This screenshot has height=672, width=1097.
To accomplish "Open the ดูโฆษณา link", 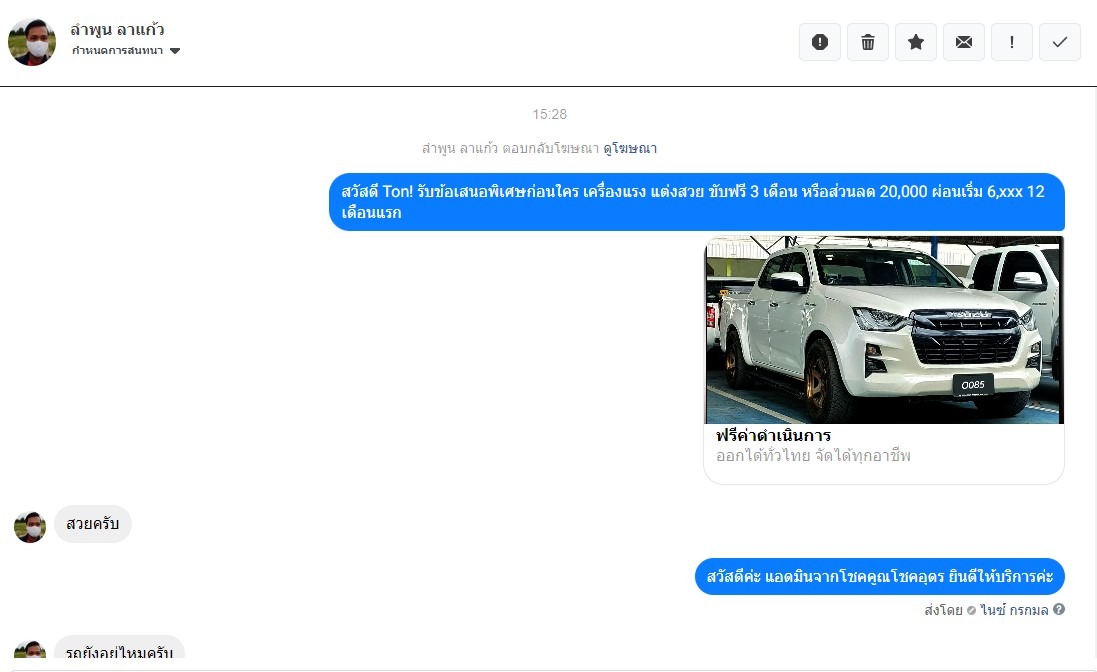I will (x=630, y=148).
